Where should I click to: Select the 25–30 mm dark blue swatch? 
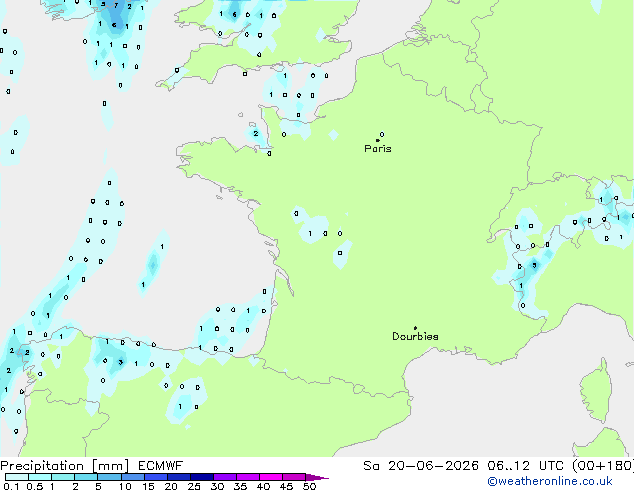(x=201, y=477)
